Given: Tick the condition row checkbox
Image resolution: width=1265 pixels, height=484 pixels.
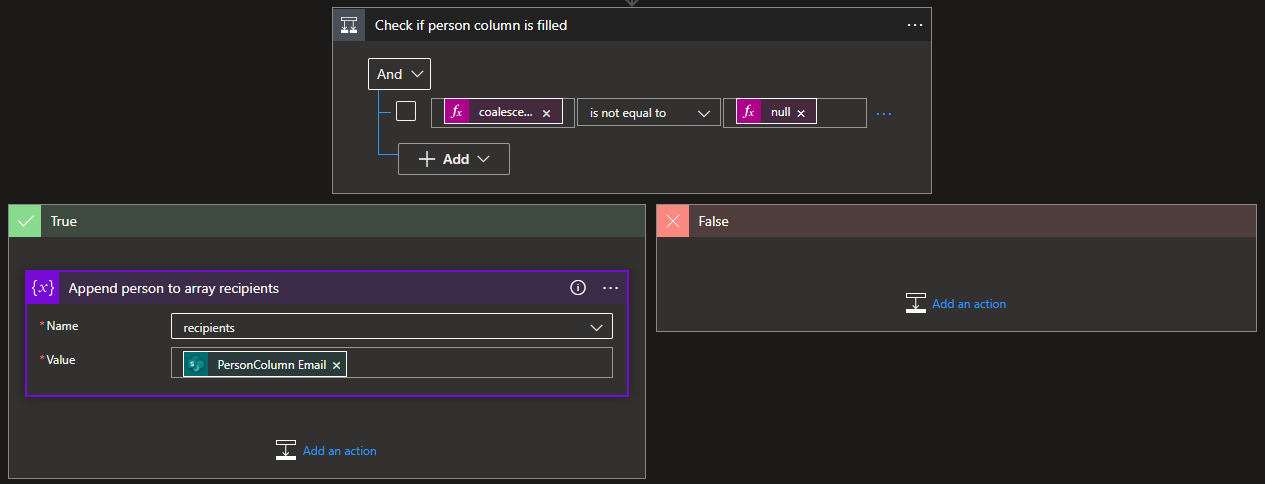Looking at the screenshot, I should pos(406,111).
